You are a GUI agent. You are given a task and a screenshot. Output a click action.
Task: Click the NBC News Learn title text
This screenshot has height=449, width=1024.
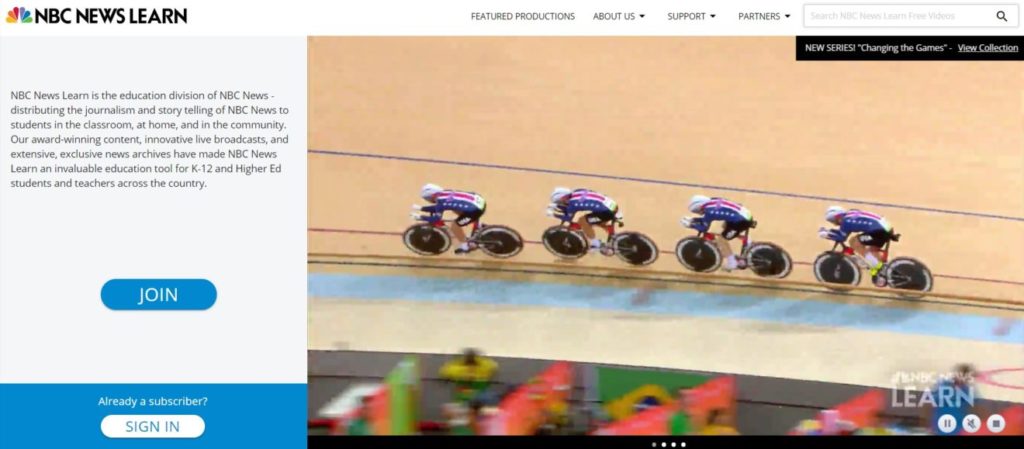click(x=111, y=16)
